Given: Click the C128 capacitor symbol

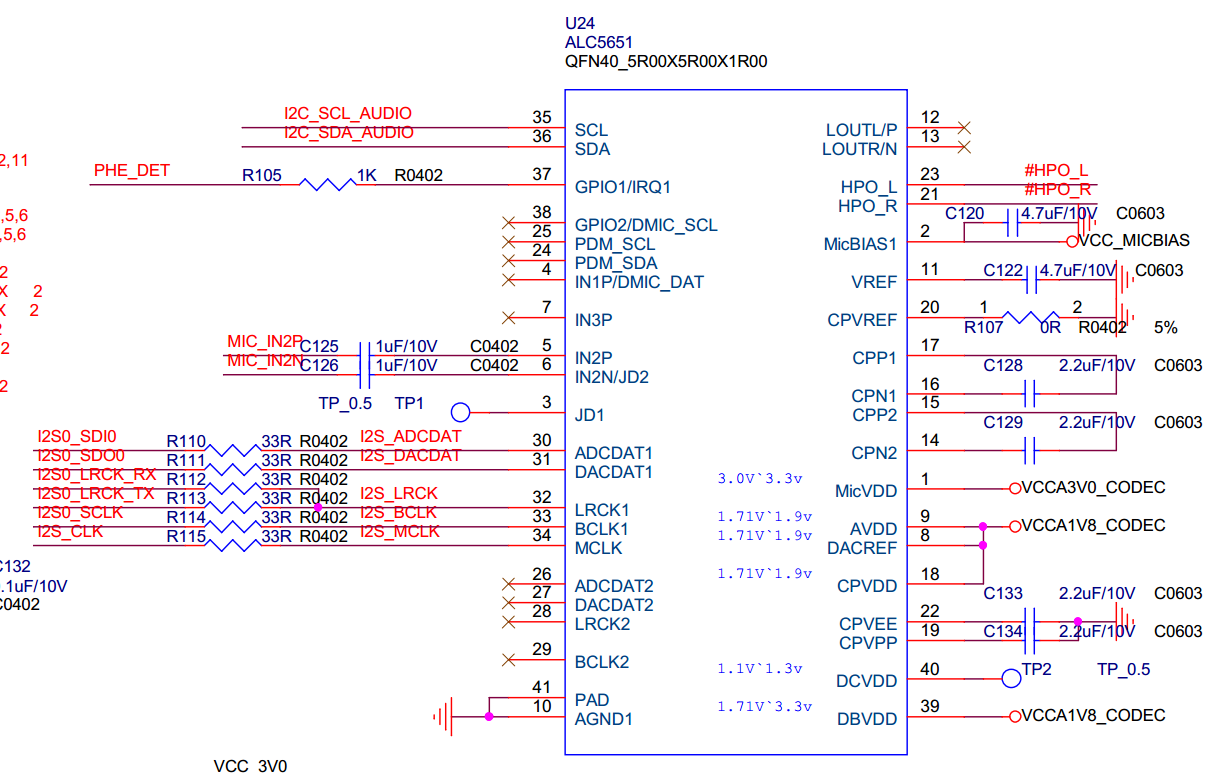Looking at the screenshot, I should point(1029,393).
